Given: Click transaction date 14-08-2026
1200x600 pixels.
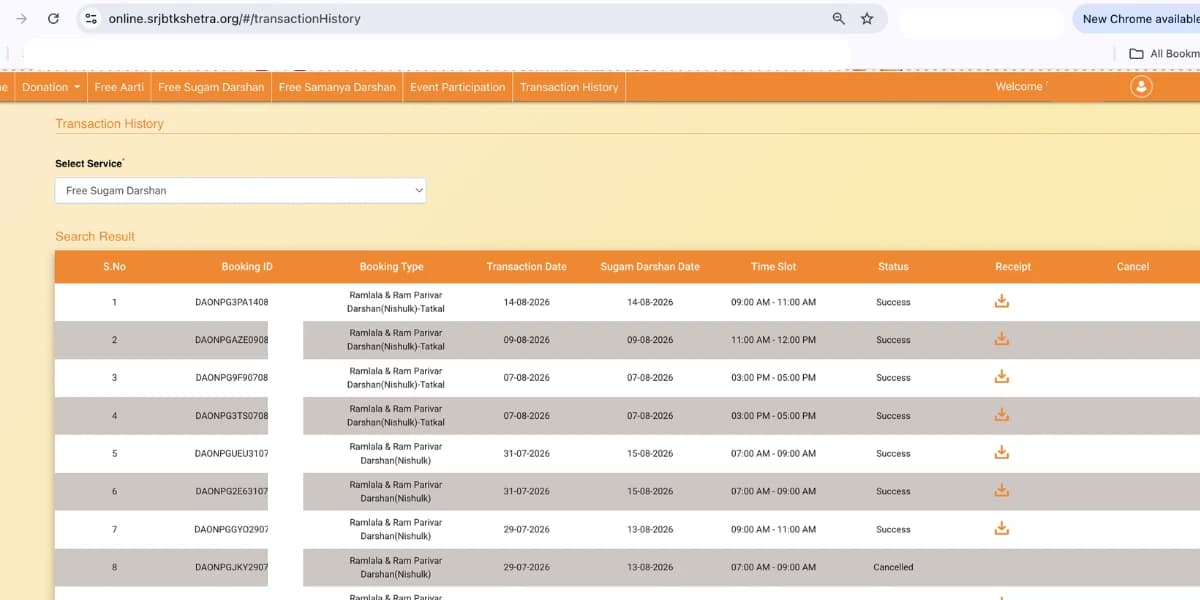Looking at the screenshot, I should [x=526, y=302].
